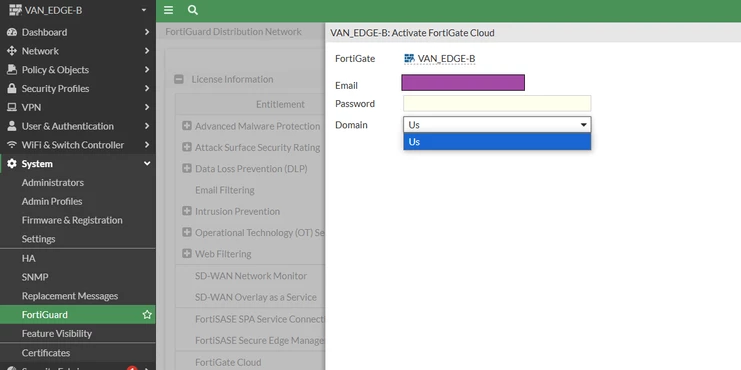Click the hamburger menu icon in top bar

[x=168, y=10]
